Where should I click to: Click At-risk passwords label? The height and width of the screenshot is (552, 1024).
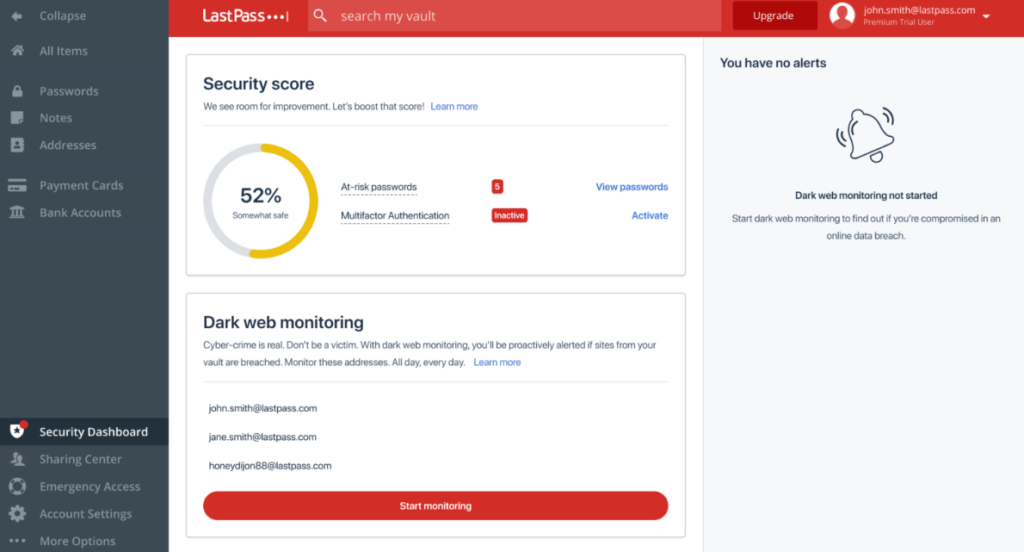[x=379, y=187]
